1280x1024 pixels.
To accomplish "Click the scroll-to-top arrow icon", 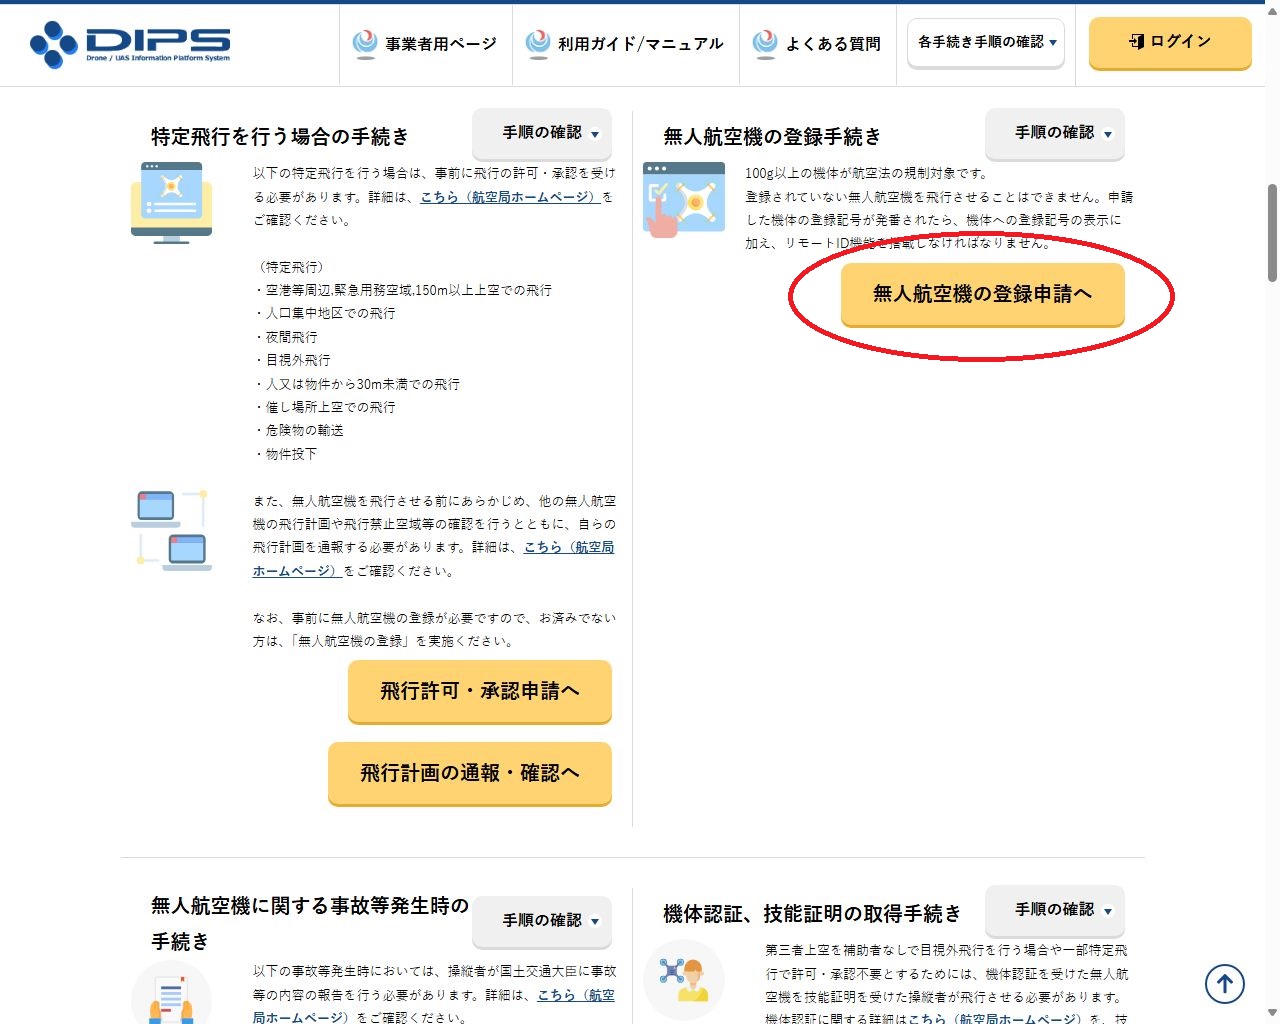I will point(1224,984).
